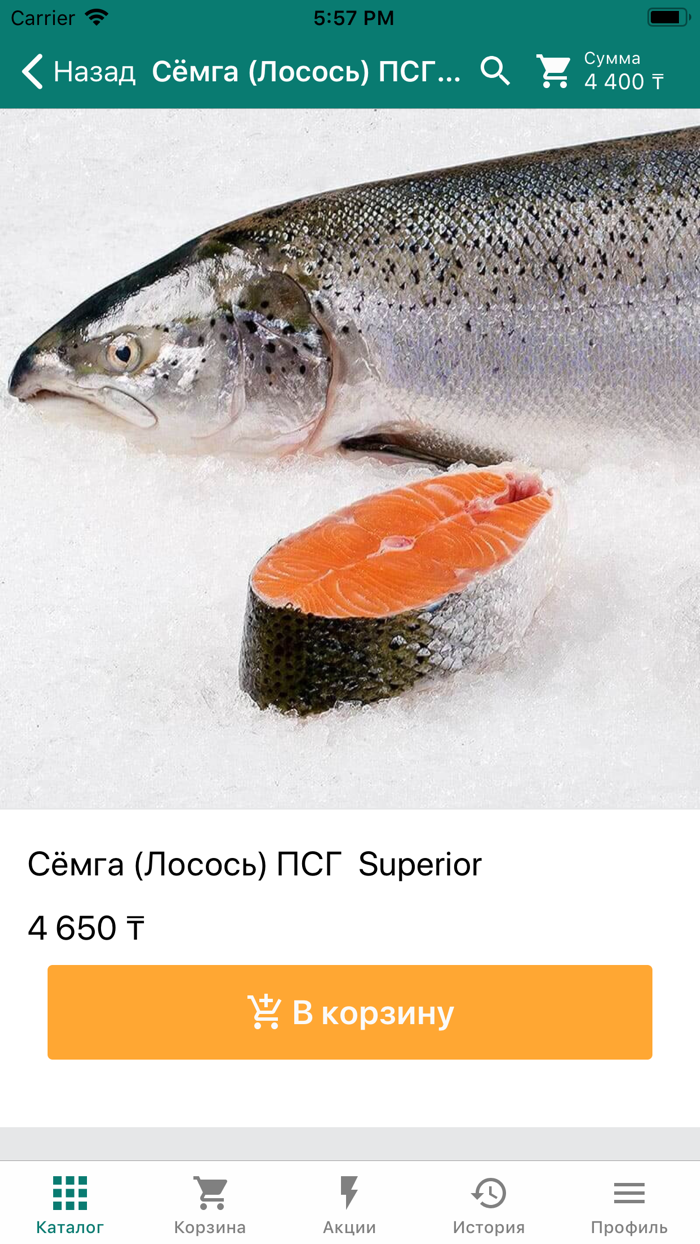The height and width of the screenshot is (1244, 700).
Task: Tap the Акции lightning bolt icon
Action: pos(349,1193)
